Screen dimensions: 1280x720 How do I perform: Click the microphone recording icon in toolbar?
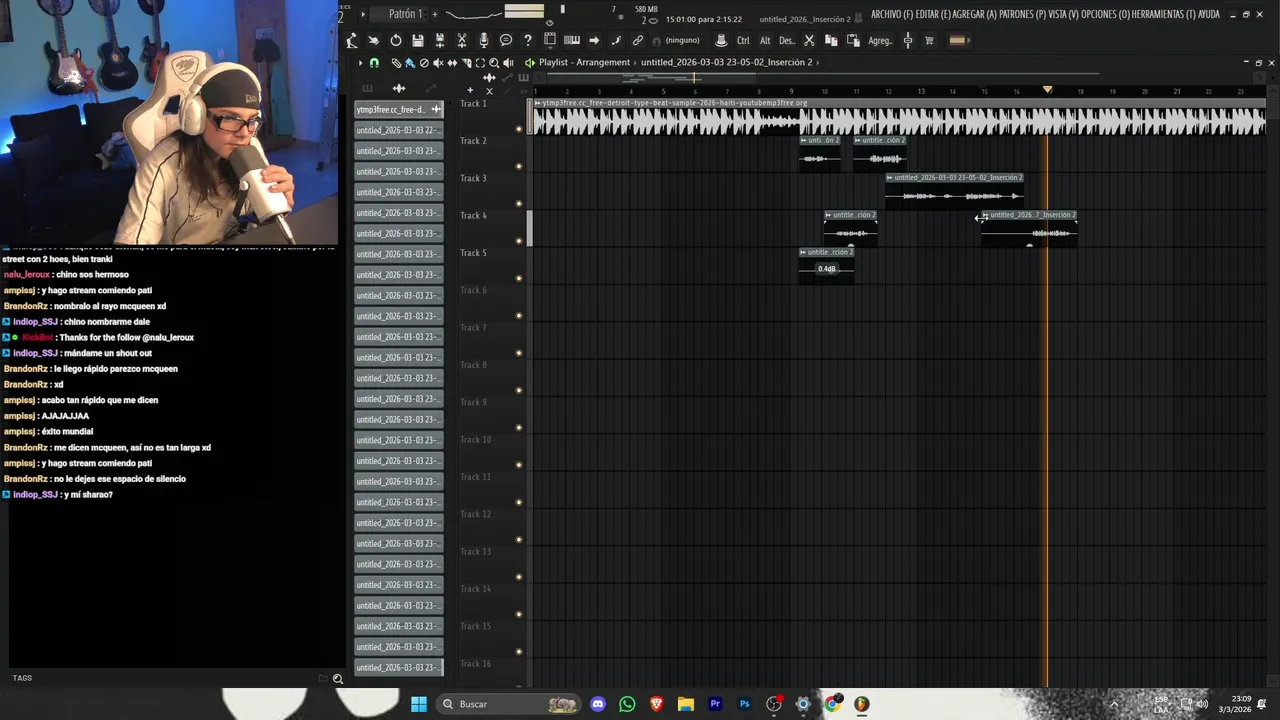click(x=484, y=40)
